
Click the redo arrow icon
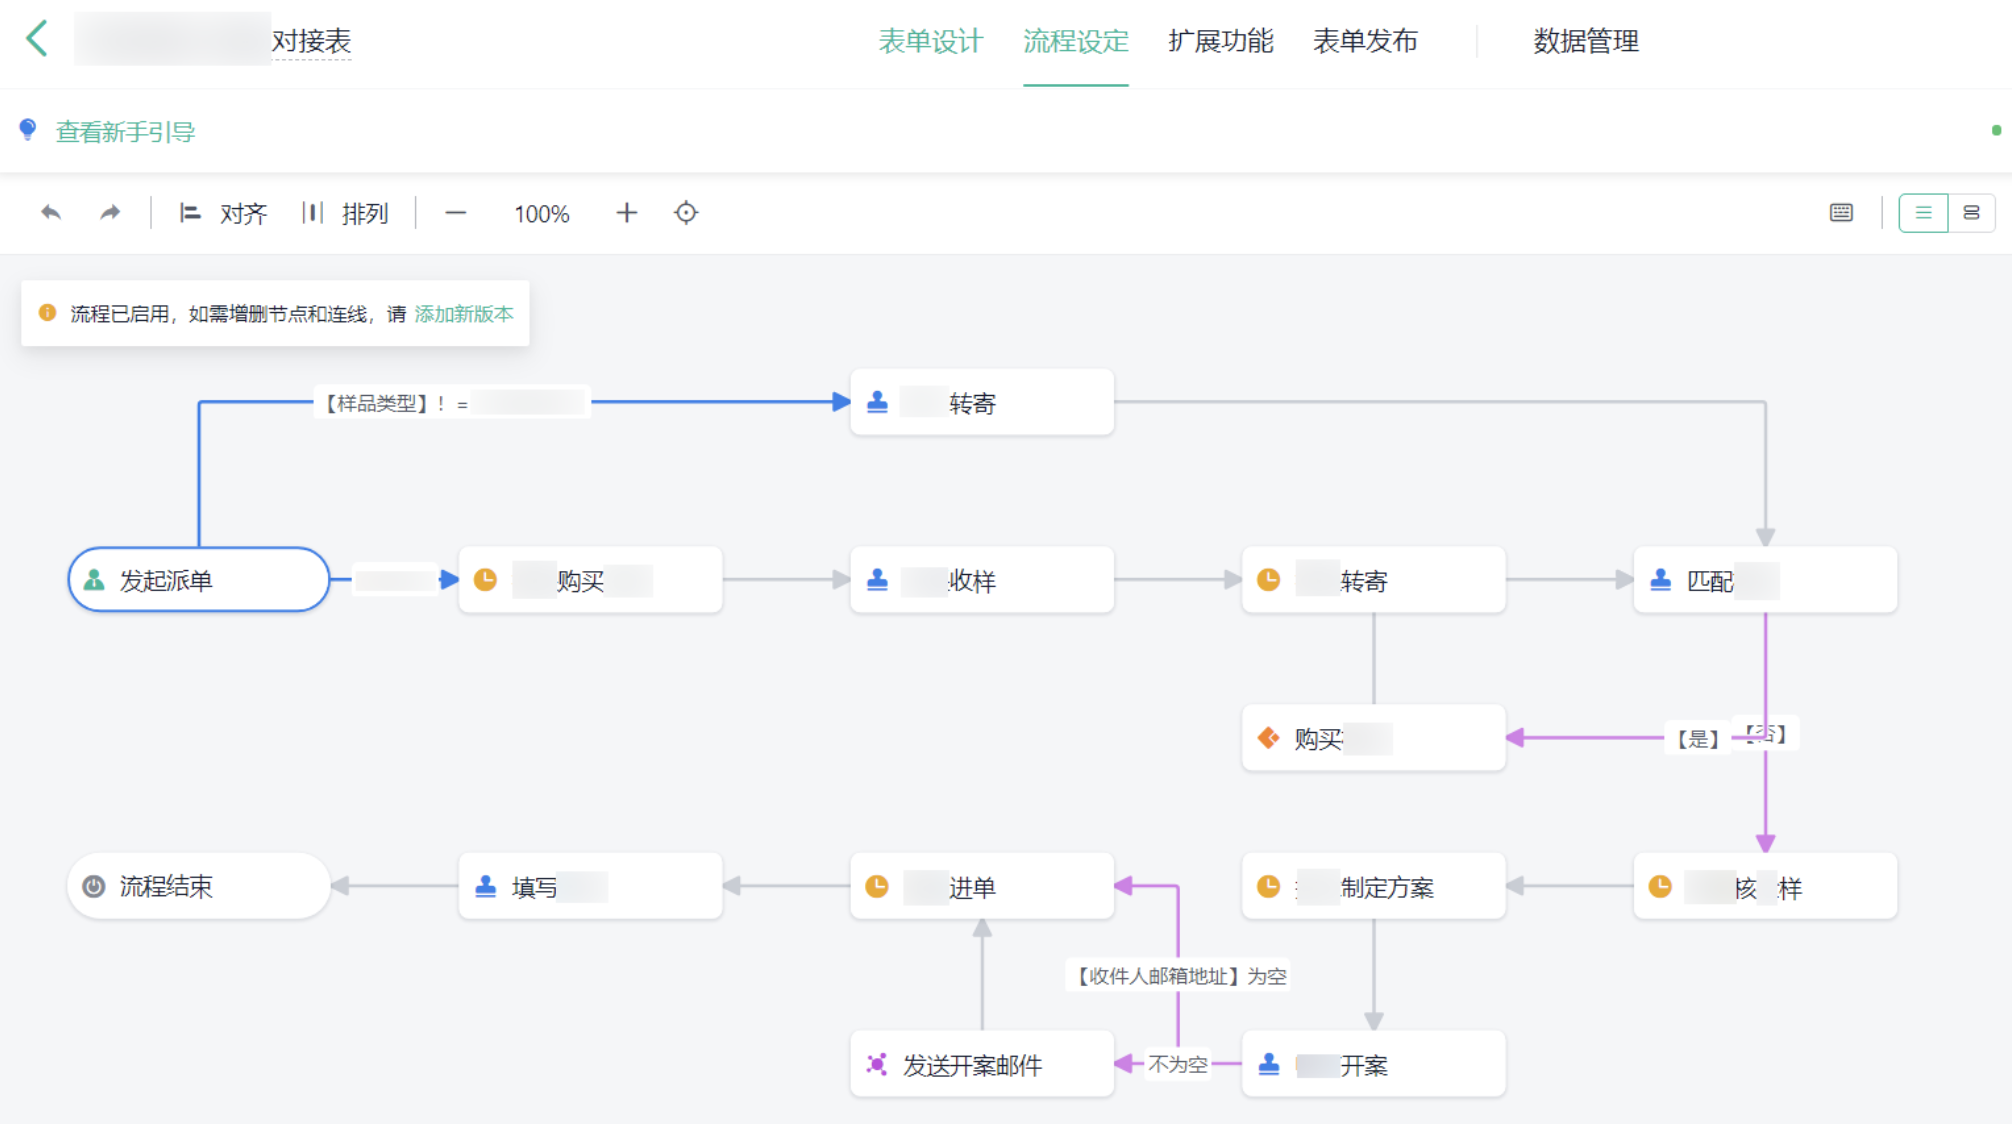coord(110,213)
